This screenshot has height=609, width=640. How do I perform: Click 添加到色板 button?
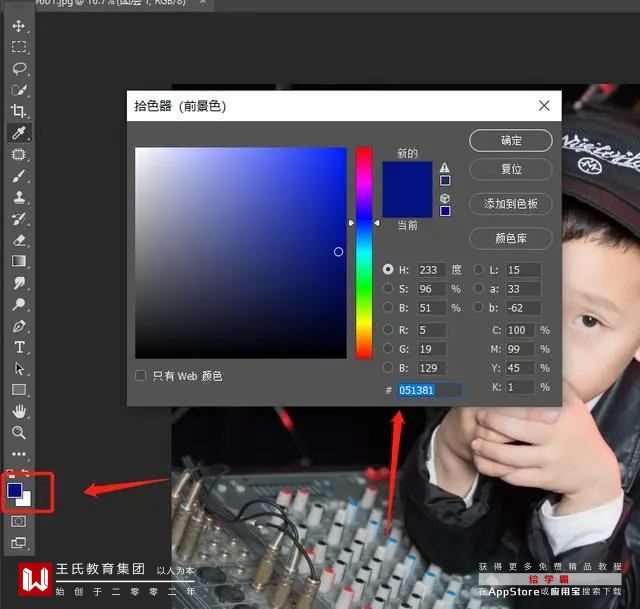tap(511, 204)
